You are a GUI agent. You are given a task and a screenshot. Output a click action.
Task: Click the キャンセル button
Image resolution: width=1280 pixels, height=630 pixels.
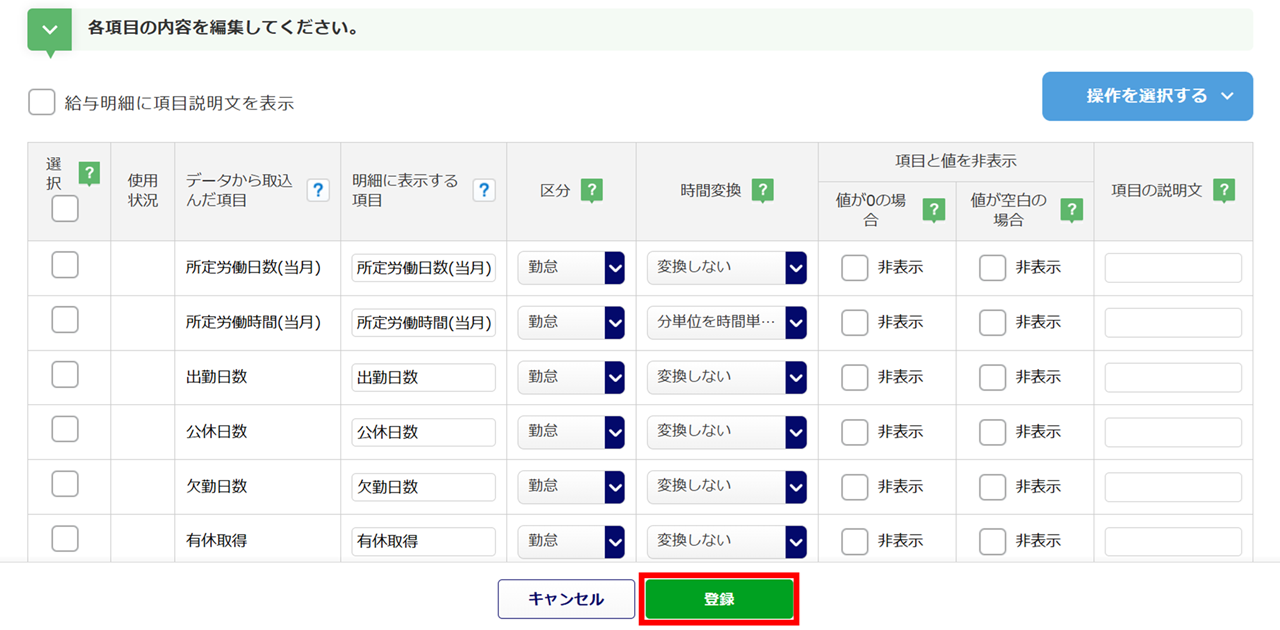tap(566, 599)
